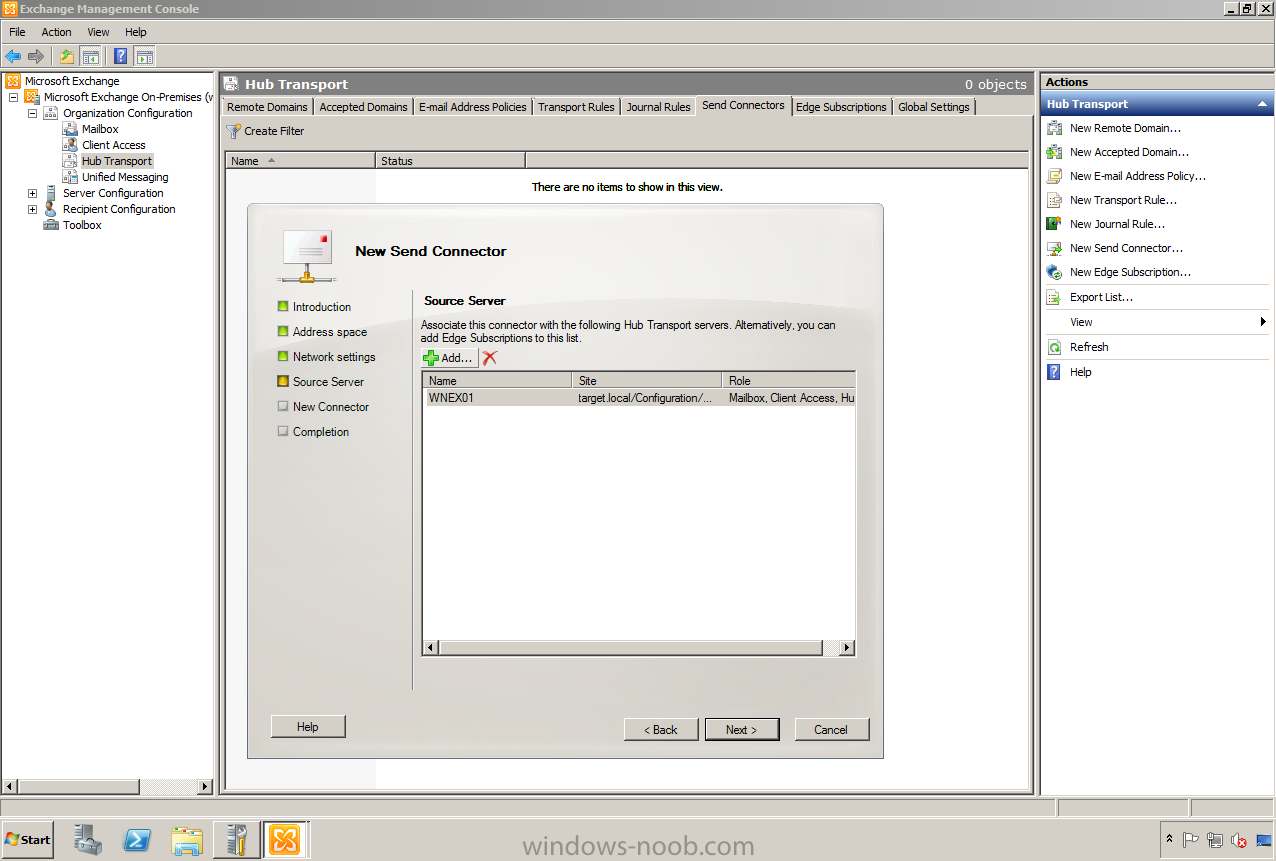Sort the server list by Role column
The height and width of the screenshot is (861, 1276).
pos(788,381)
